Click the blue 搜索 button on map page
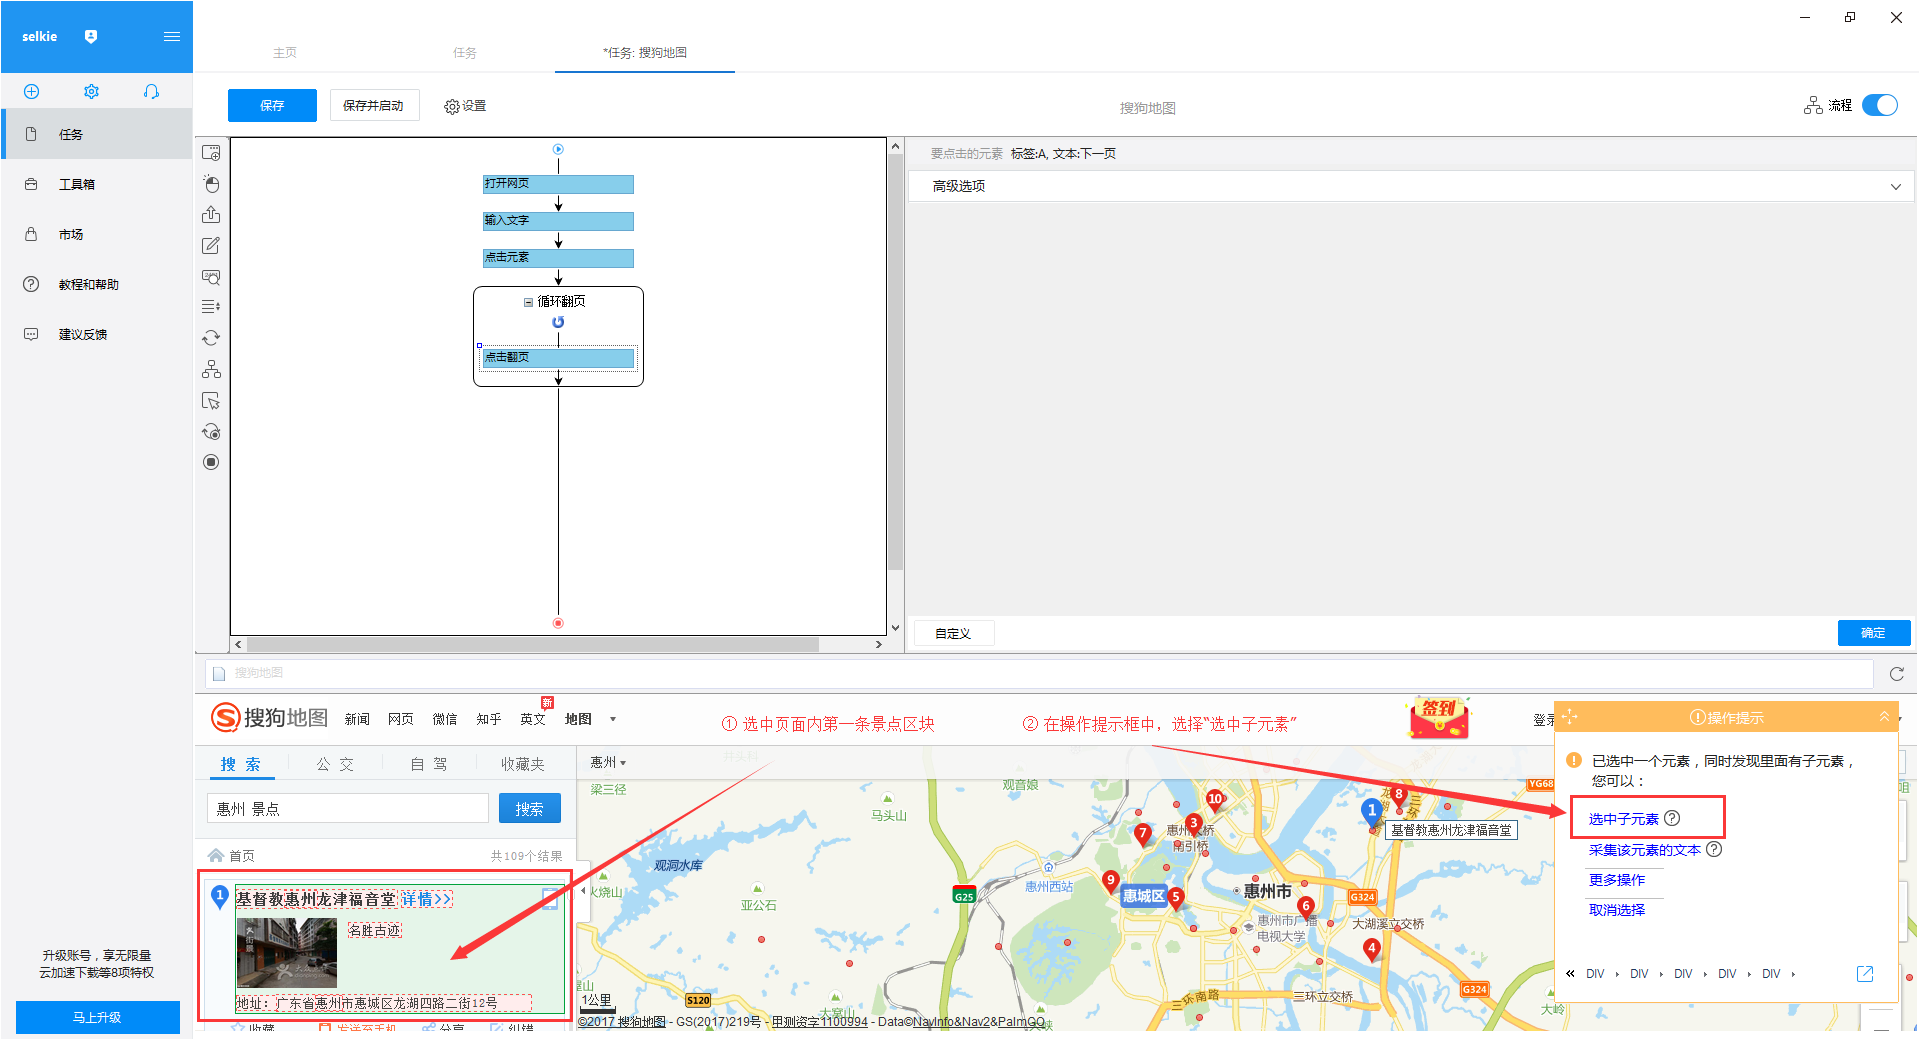The image size is (1920, 1040). (x=529, y=808)
